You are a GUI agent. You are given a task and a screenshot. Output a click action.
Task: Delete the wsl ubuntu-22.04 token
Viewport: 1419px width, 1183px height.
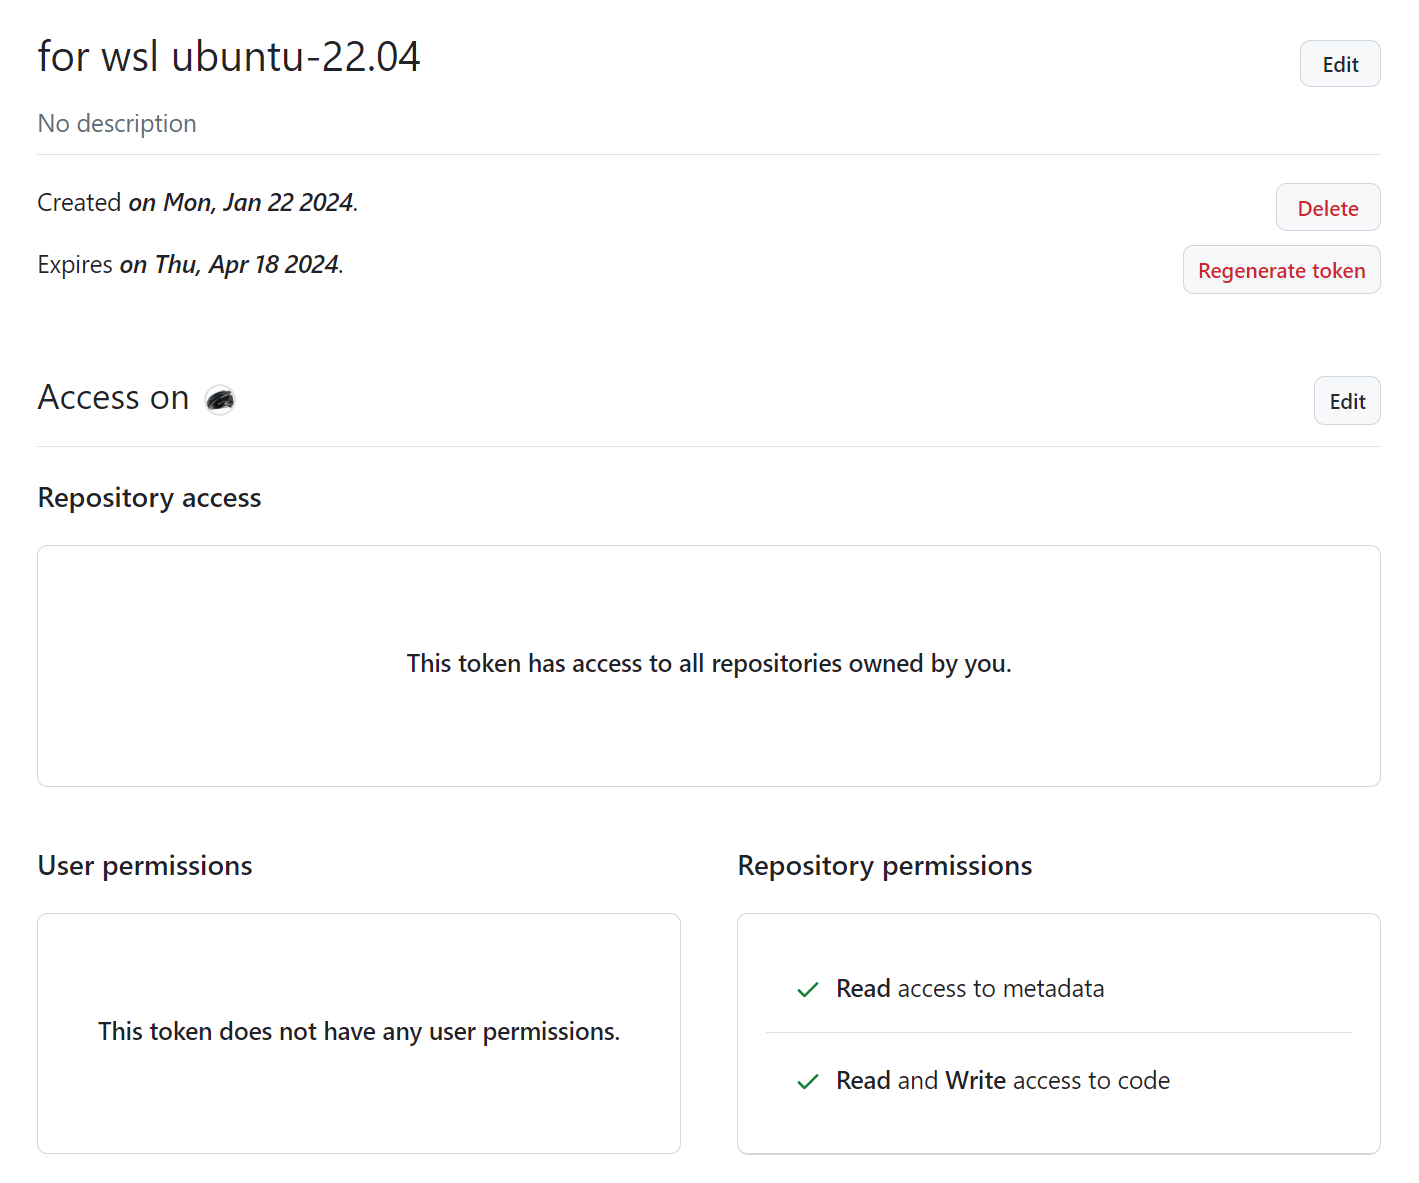[x=1328, y=207]
